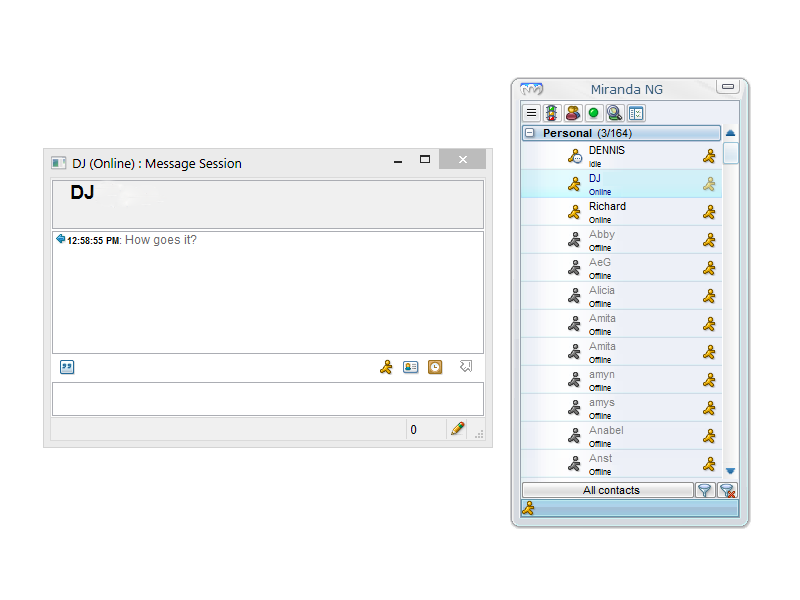Open the main menu hamburger button
The width and height of the screenshot is (800, 600).
[532, 114]
